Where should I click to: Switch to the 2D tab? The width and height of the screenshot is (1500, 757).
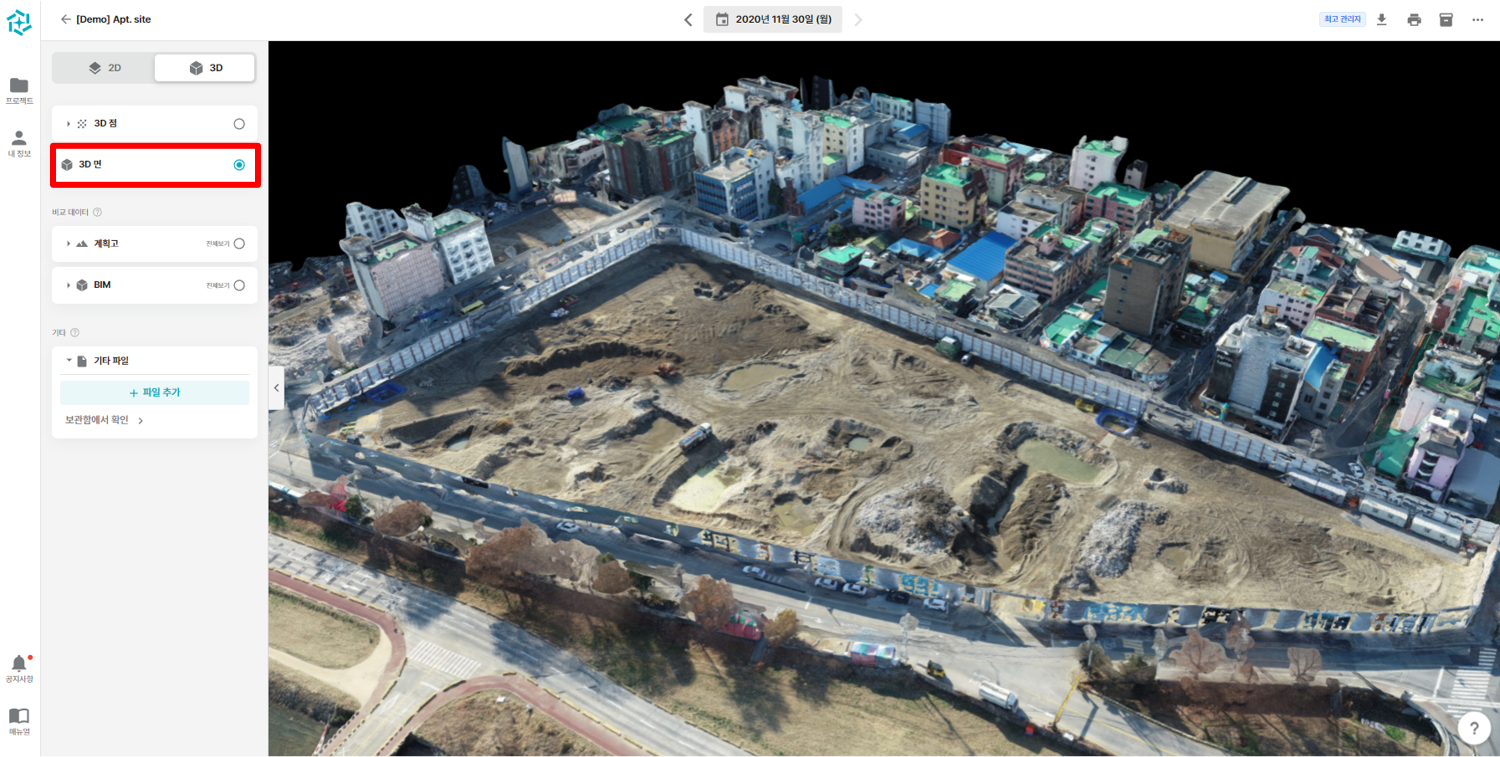[x=104, y=67]
